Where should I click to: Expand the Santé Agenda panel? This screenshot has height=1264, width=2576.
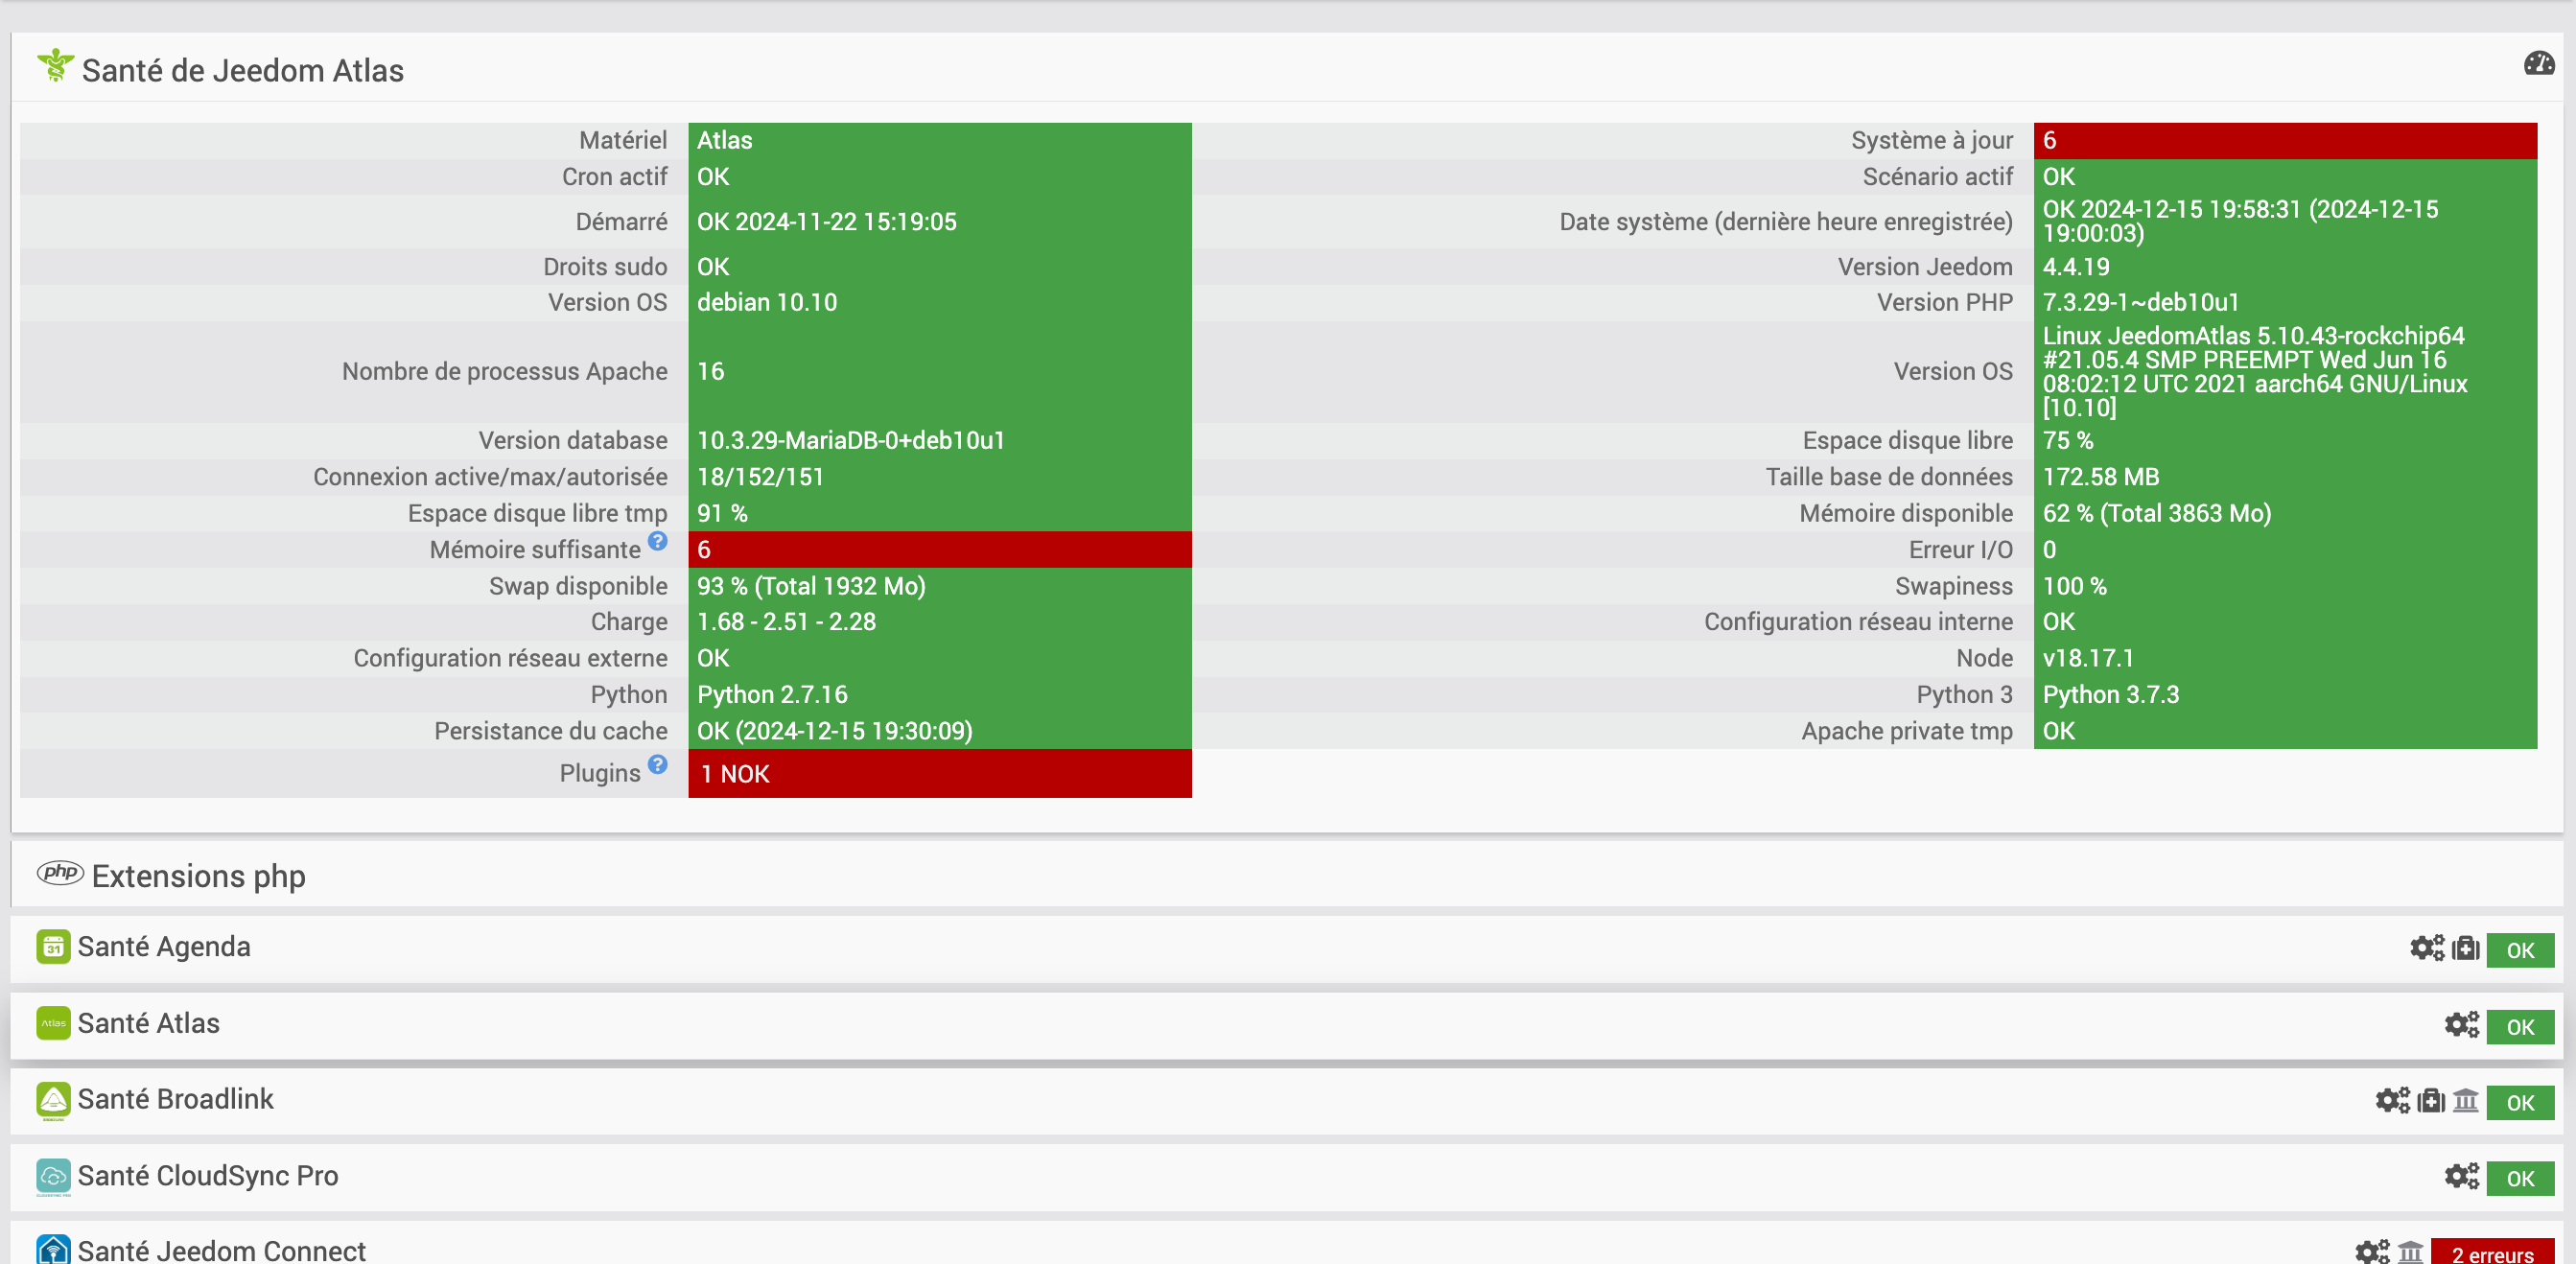[164, 946]
